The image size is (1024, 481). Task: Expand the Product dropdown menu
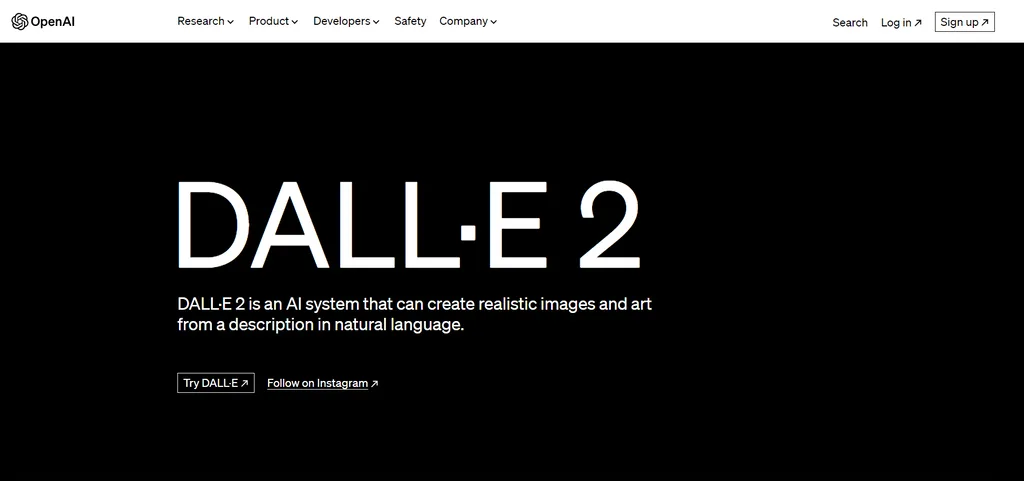click(x=273, y=21)
